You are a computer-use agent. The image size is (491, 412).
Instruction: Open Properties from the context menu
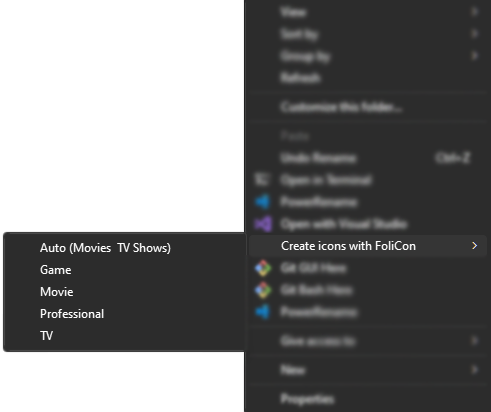368,399
